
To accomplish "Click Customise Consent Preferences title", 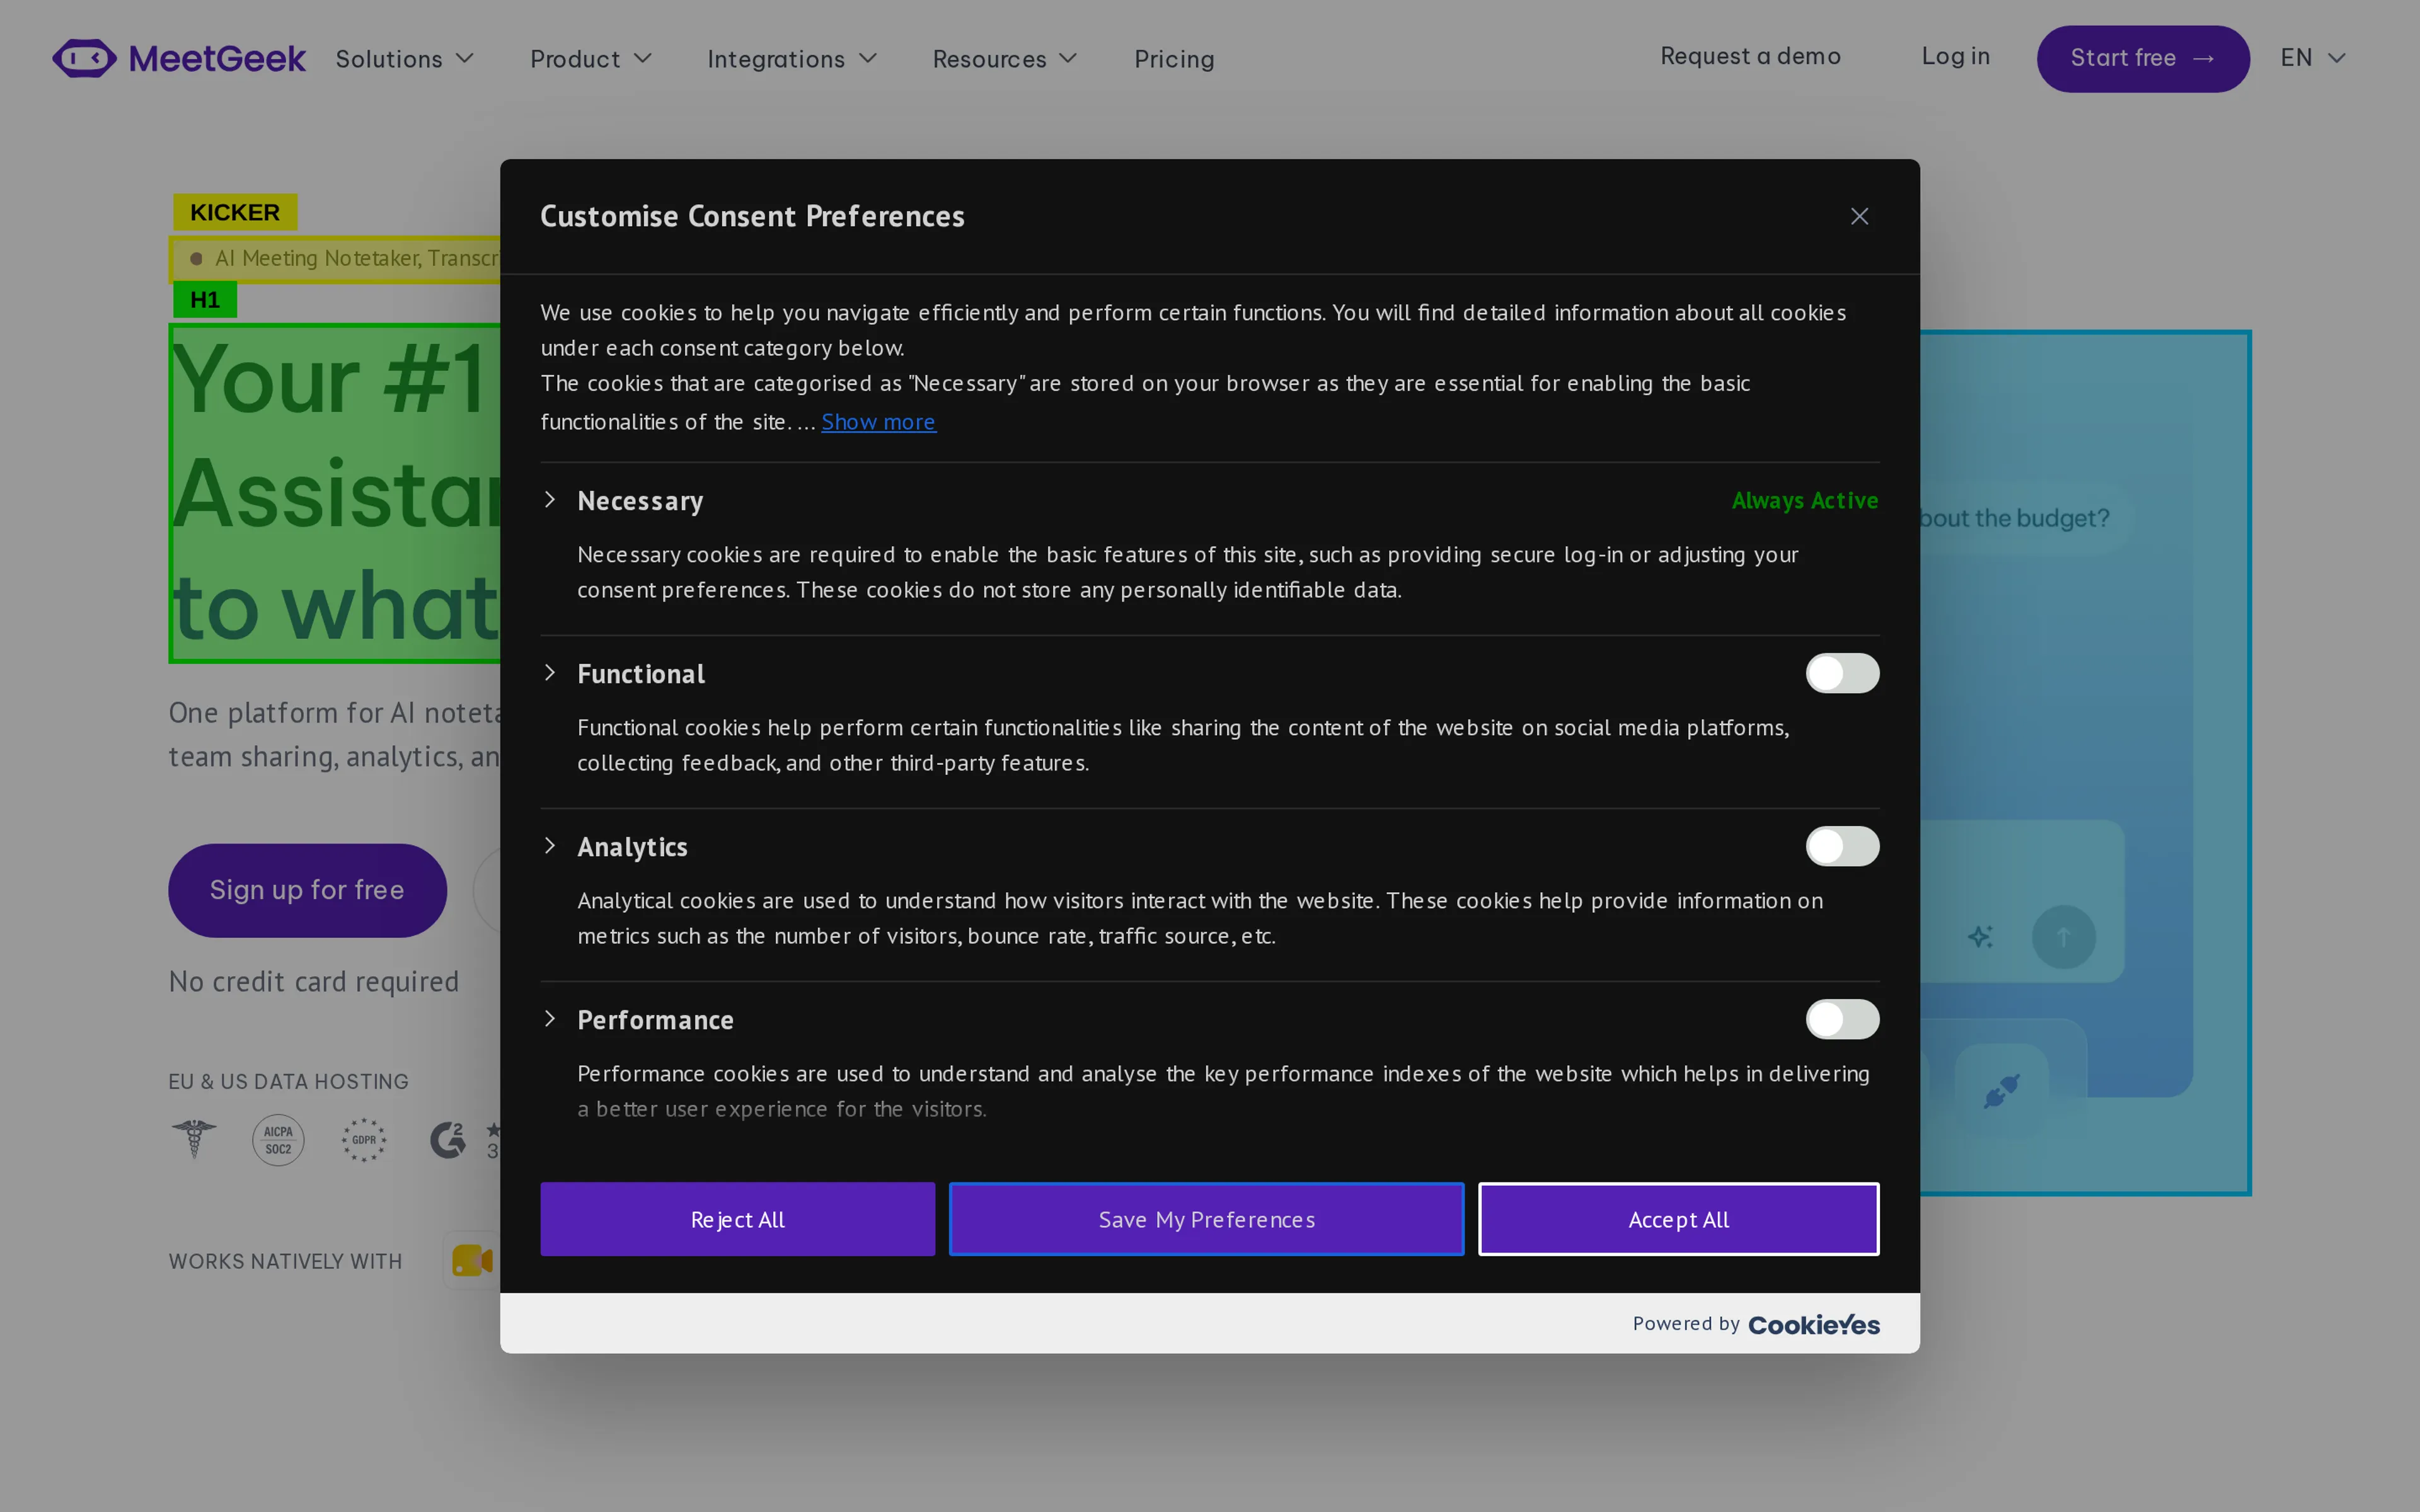I will click(752, 216).
